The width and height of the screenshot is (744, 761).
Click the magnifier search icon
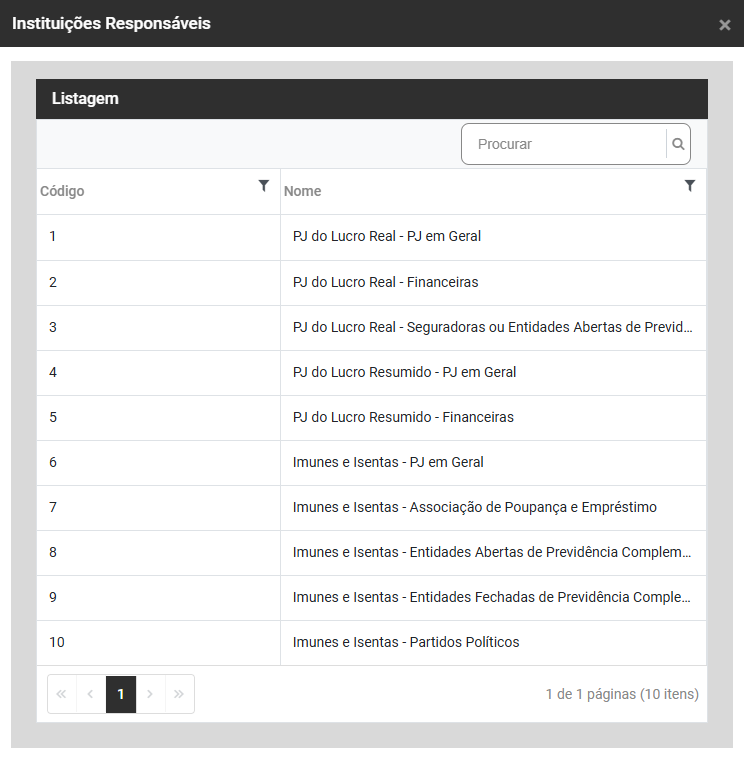click(x=678, y=144)
